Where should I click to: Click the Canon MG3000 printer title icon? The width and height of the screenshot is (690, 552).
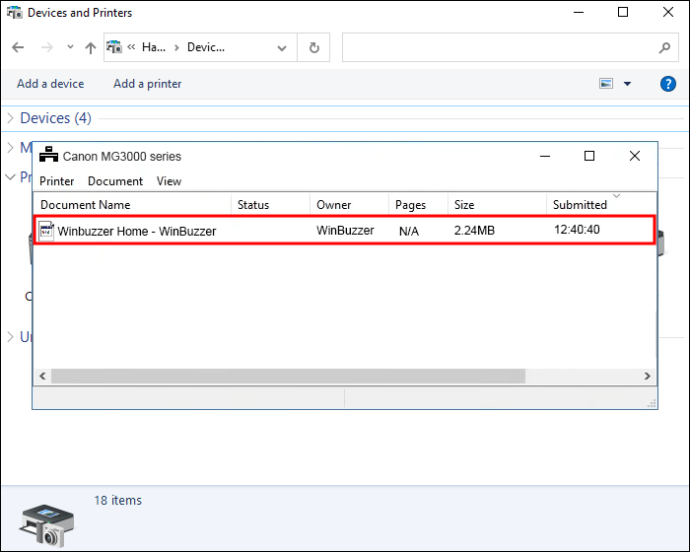click(x=48, y=155)
